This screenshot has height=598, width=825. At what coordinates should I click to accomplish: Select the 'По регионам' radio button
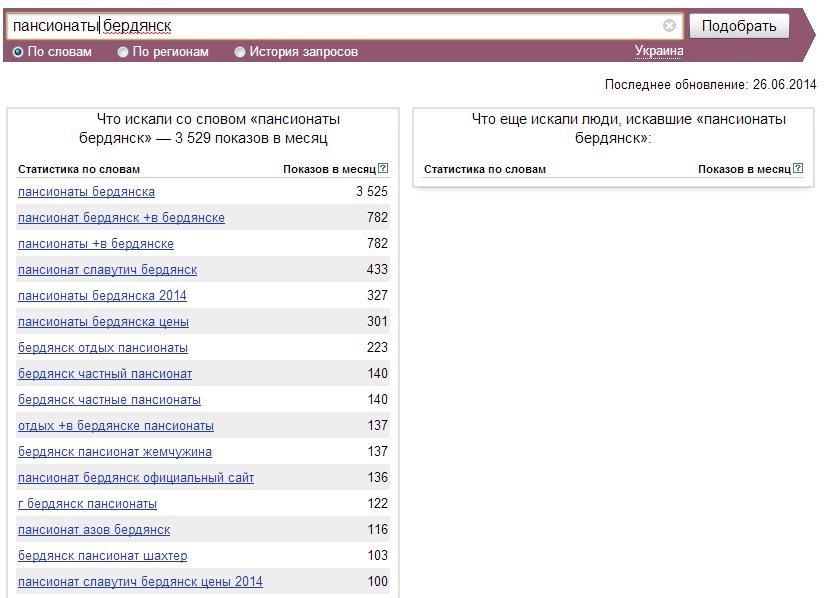coord(123,52)
